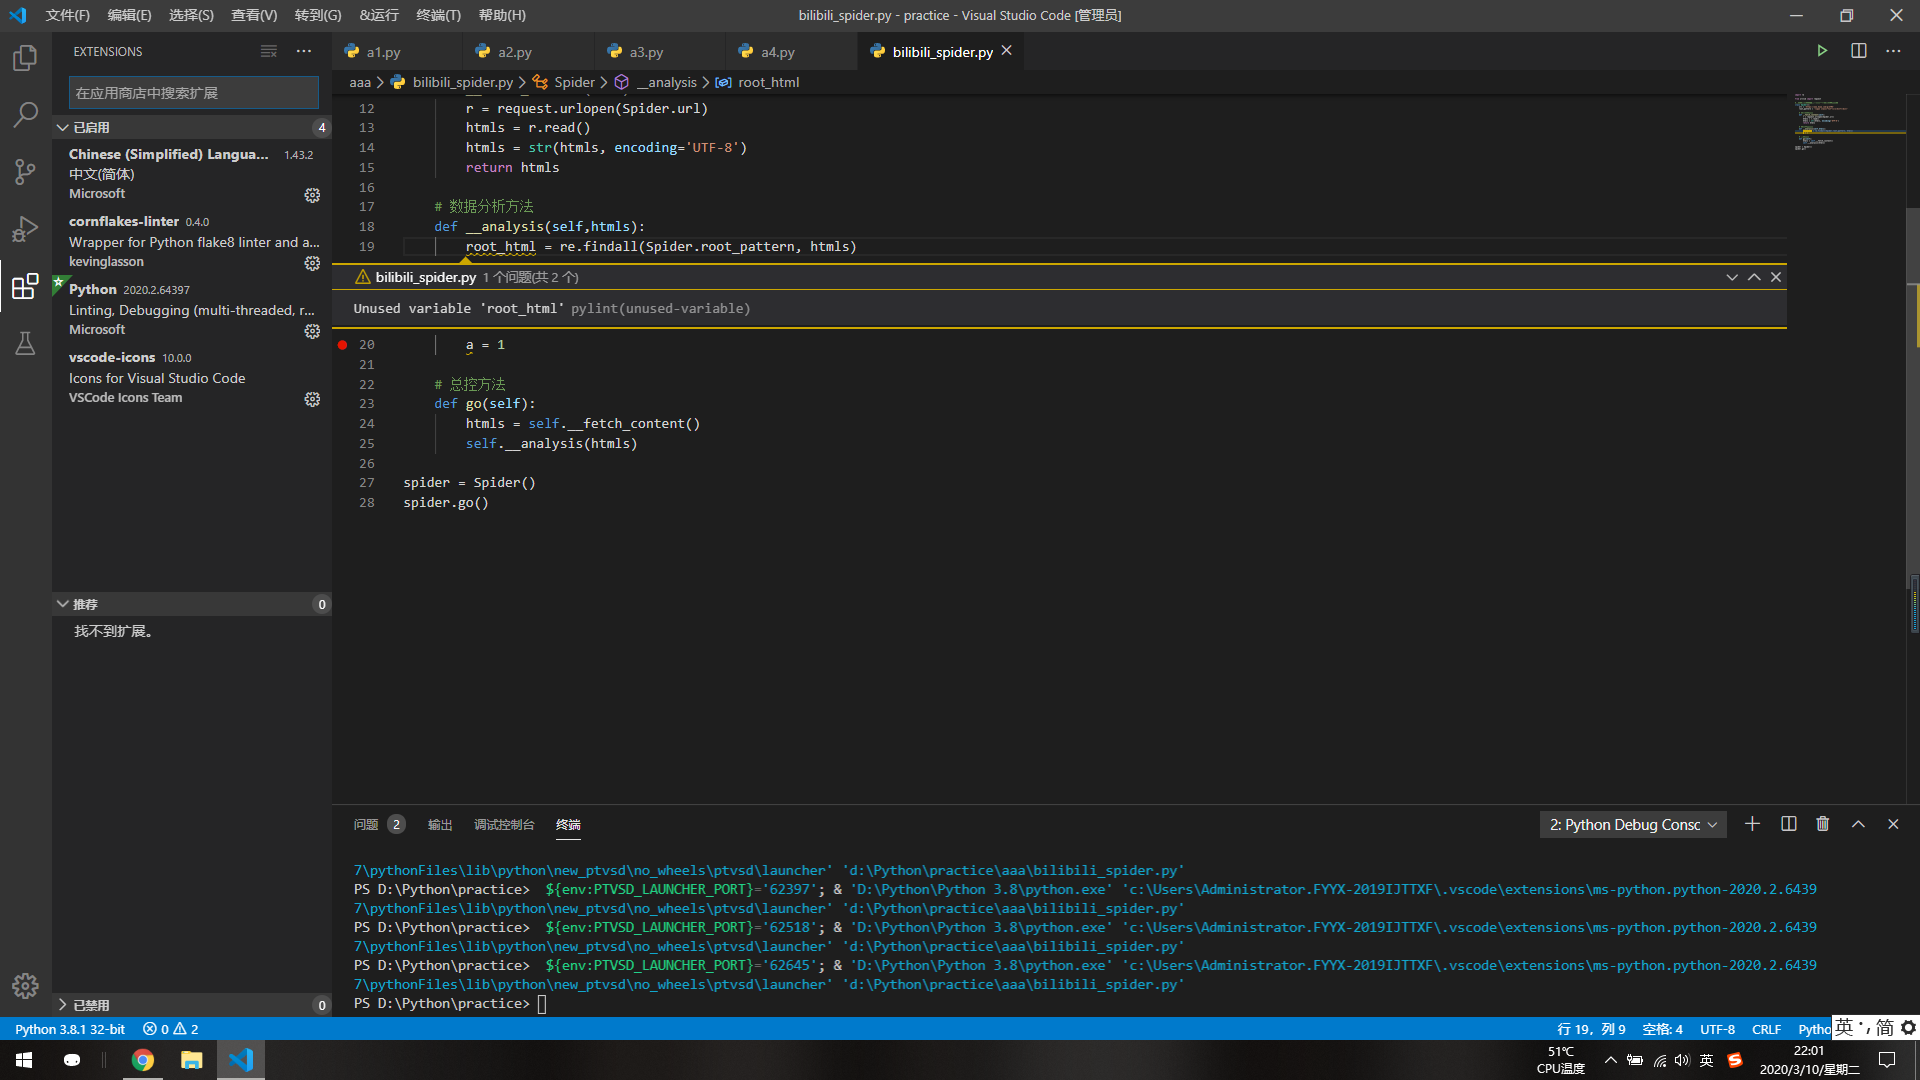Open the Explorer view in activity bar

pos(25,58)
